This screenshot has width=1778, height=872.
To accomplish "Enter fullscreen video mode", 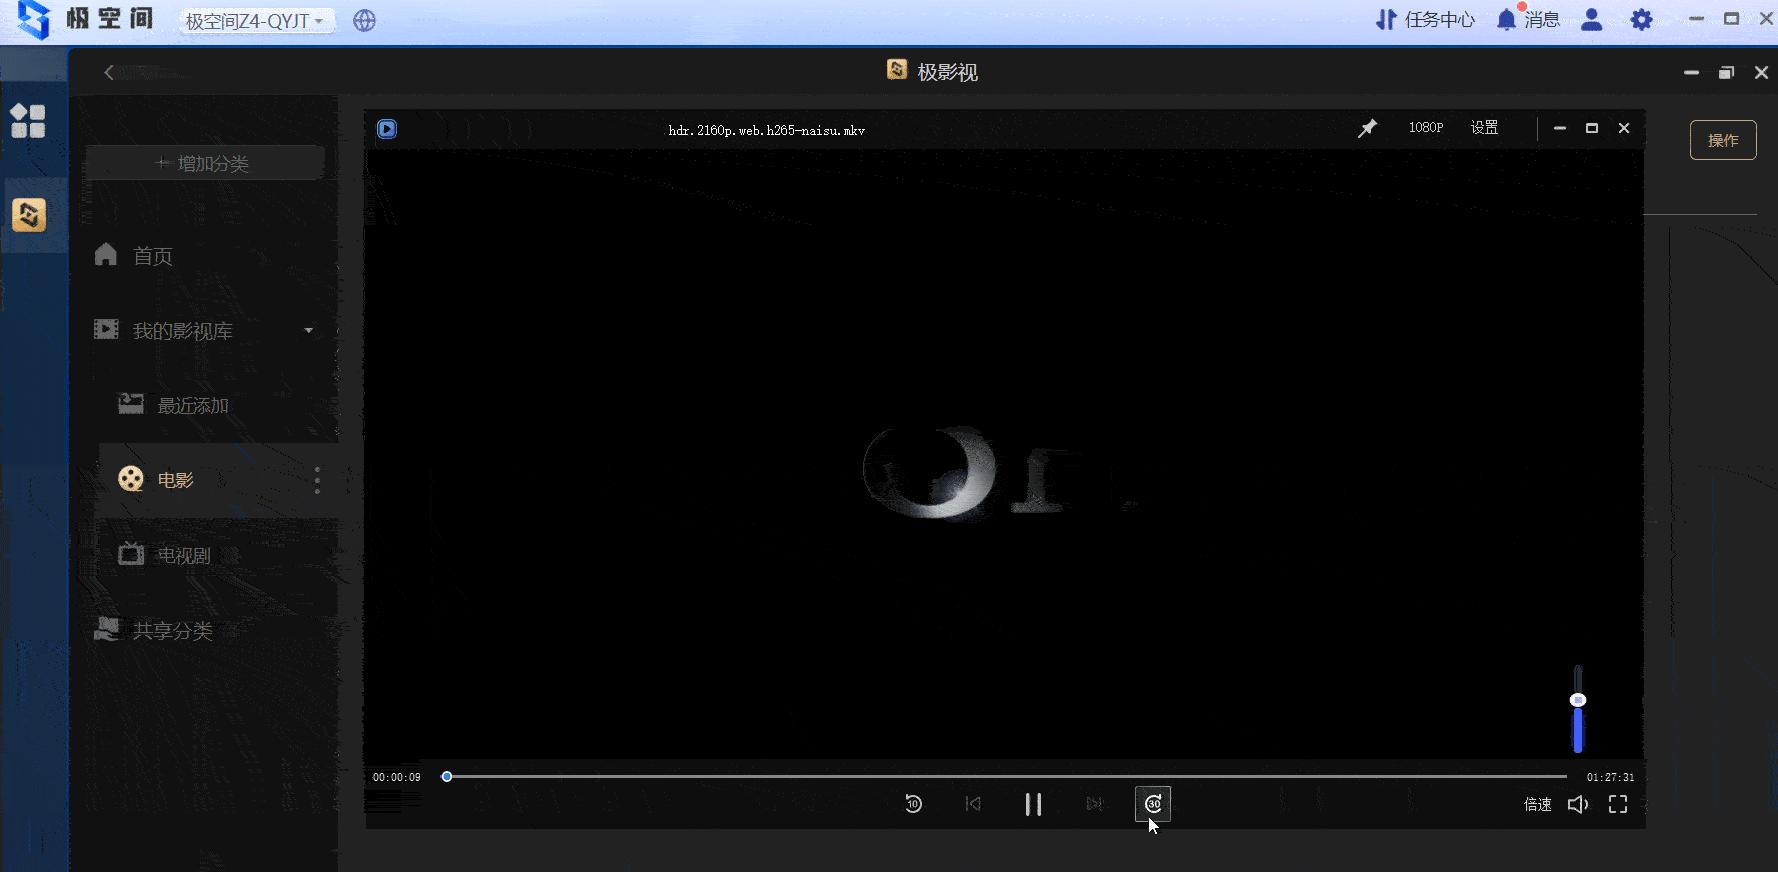I will click(1617, 804).
